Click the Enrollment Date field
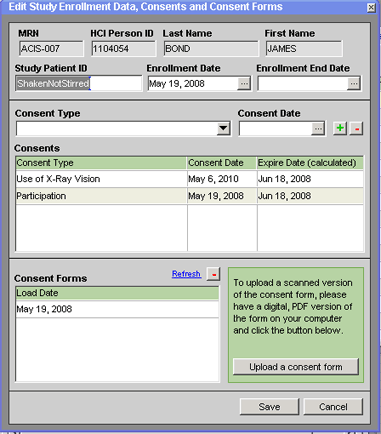Viewport: 381px width, 434px height. pyautogui.click(x=193, y=84)
